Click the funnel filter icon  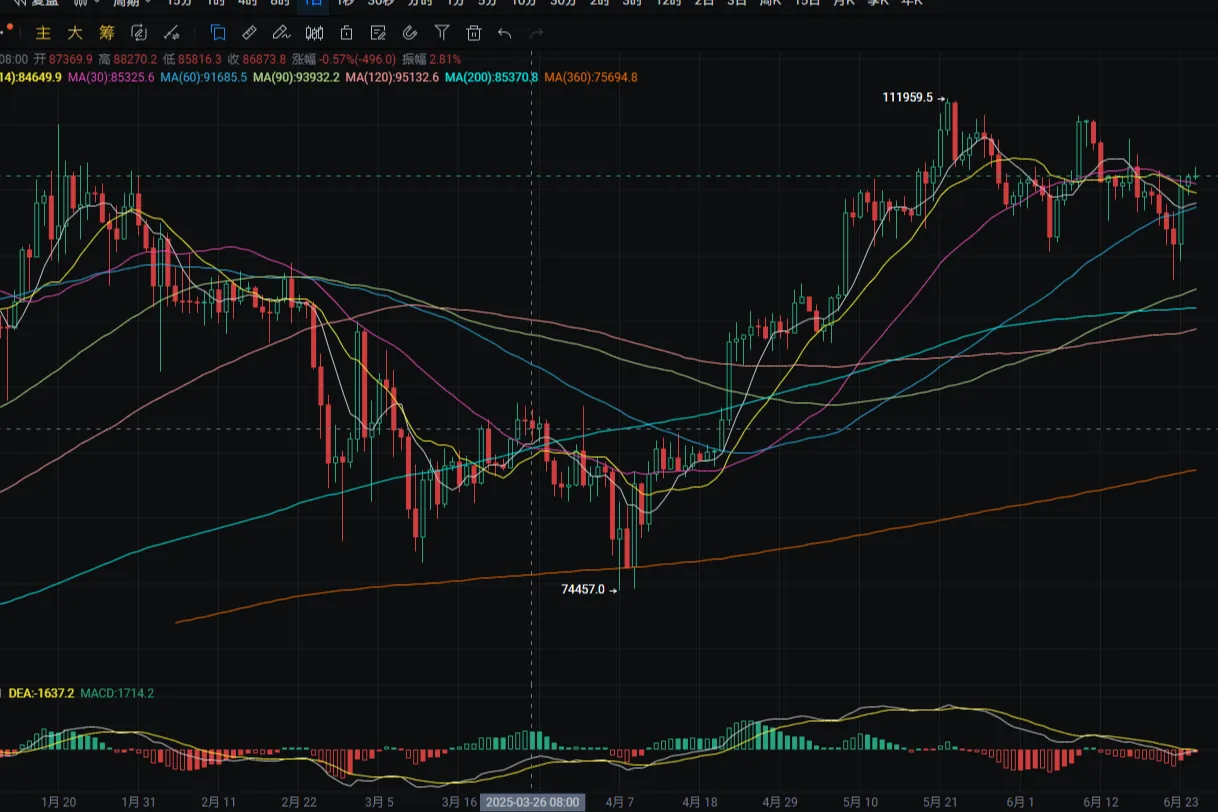tap(442, 33)
